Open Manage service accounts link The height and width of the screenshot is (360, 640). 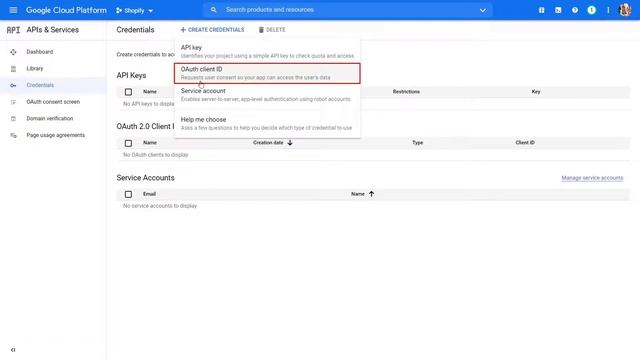pos(592,178)
